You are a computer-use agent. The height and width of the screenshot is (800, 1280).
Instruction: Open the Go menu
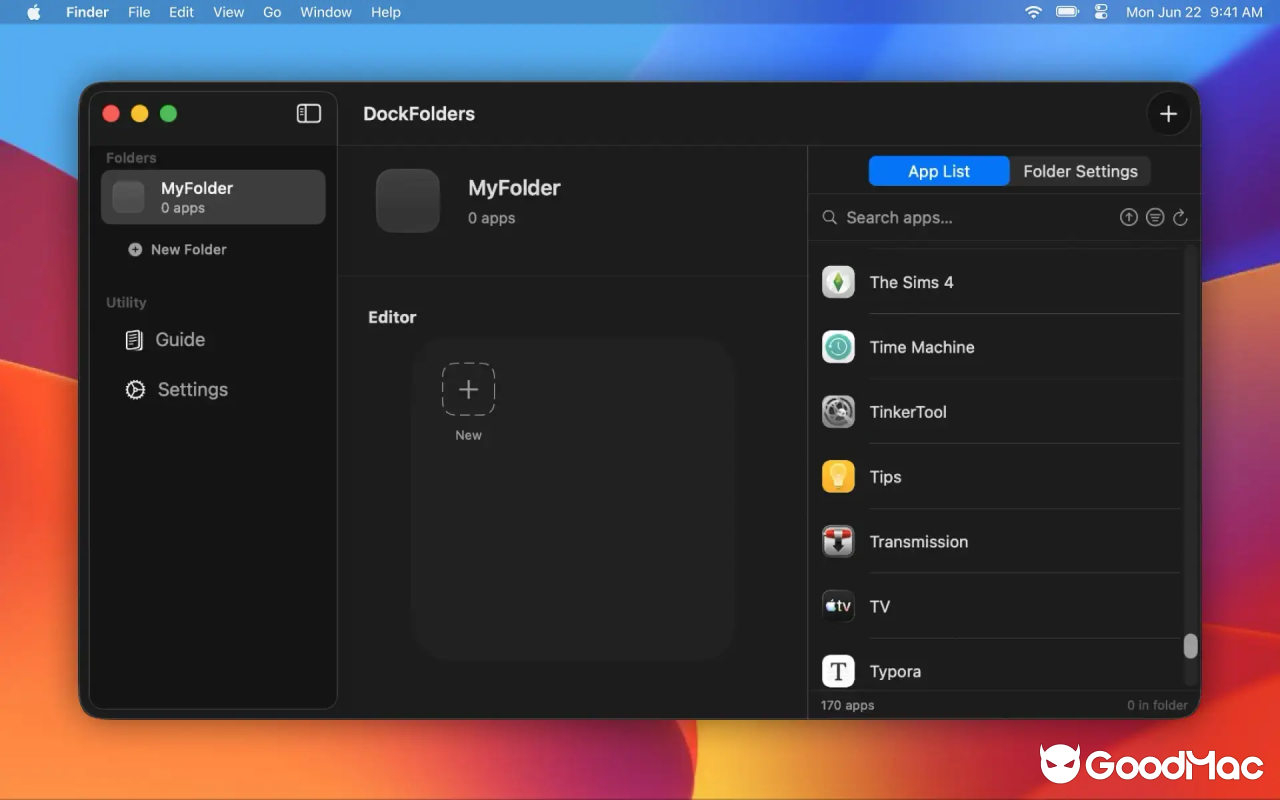point(272,12)
